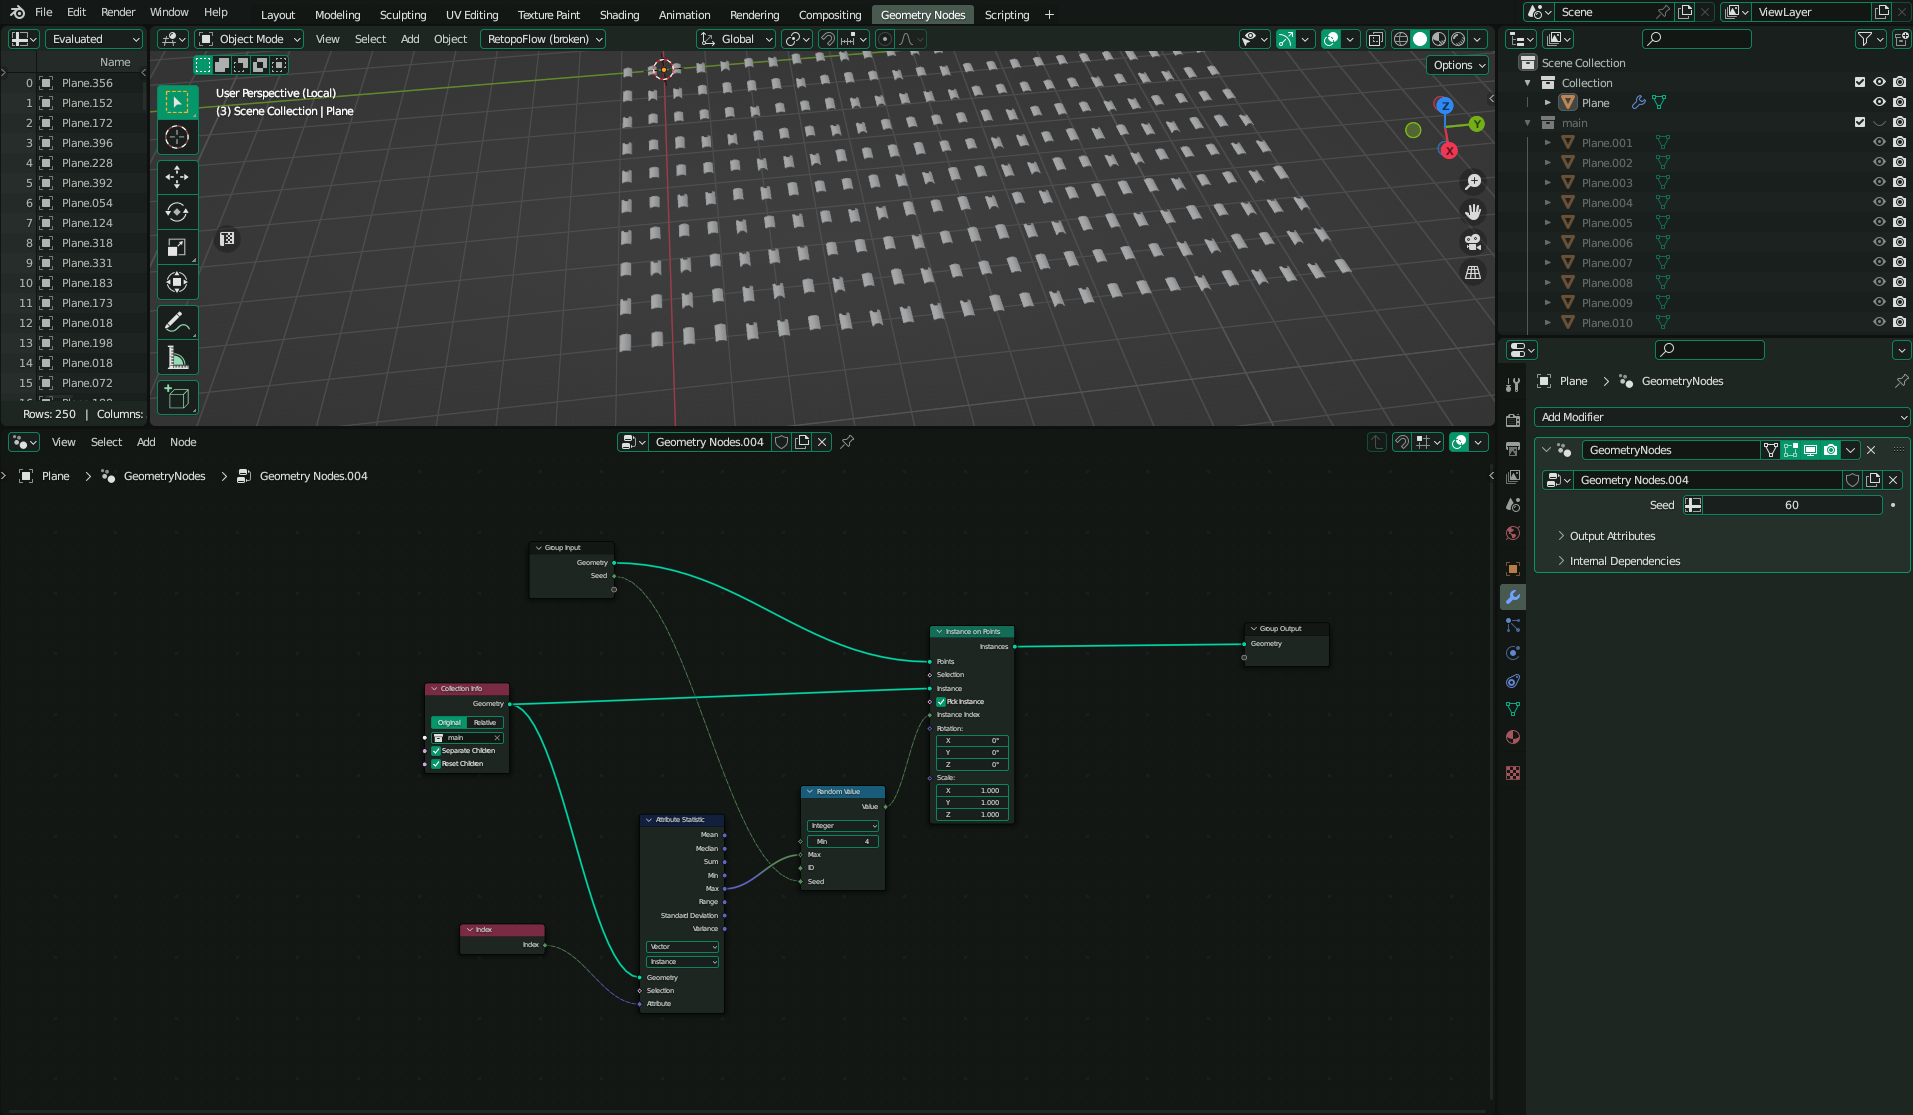Click Scale X value field on Instance node
1913x1115 pixels.
point(972,790)
